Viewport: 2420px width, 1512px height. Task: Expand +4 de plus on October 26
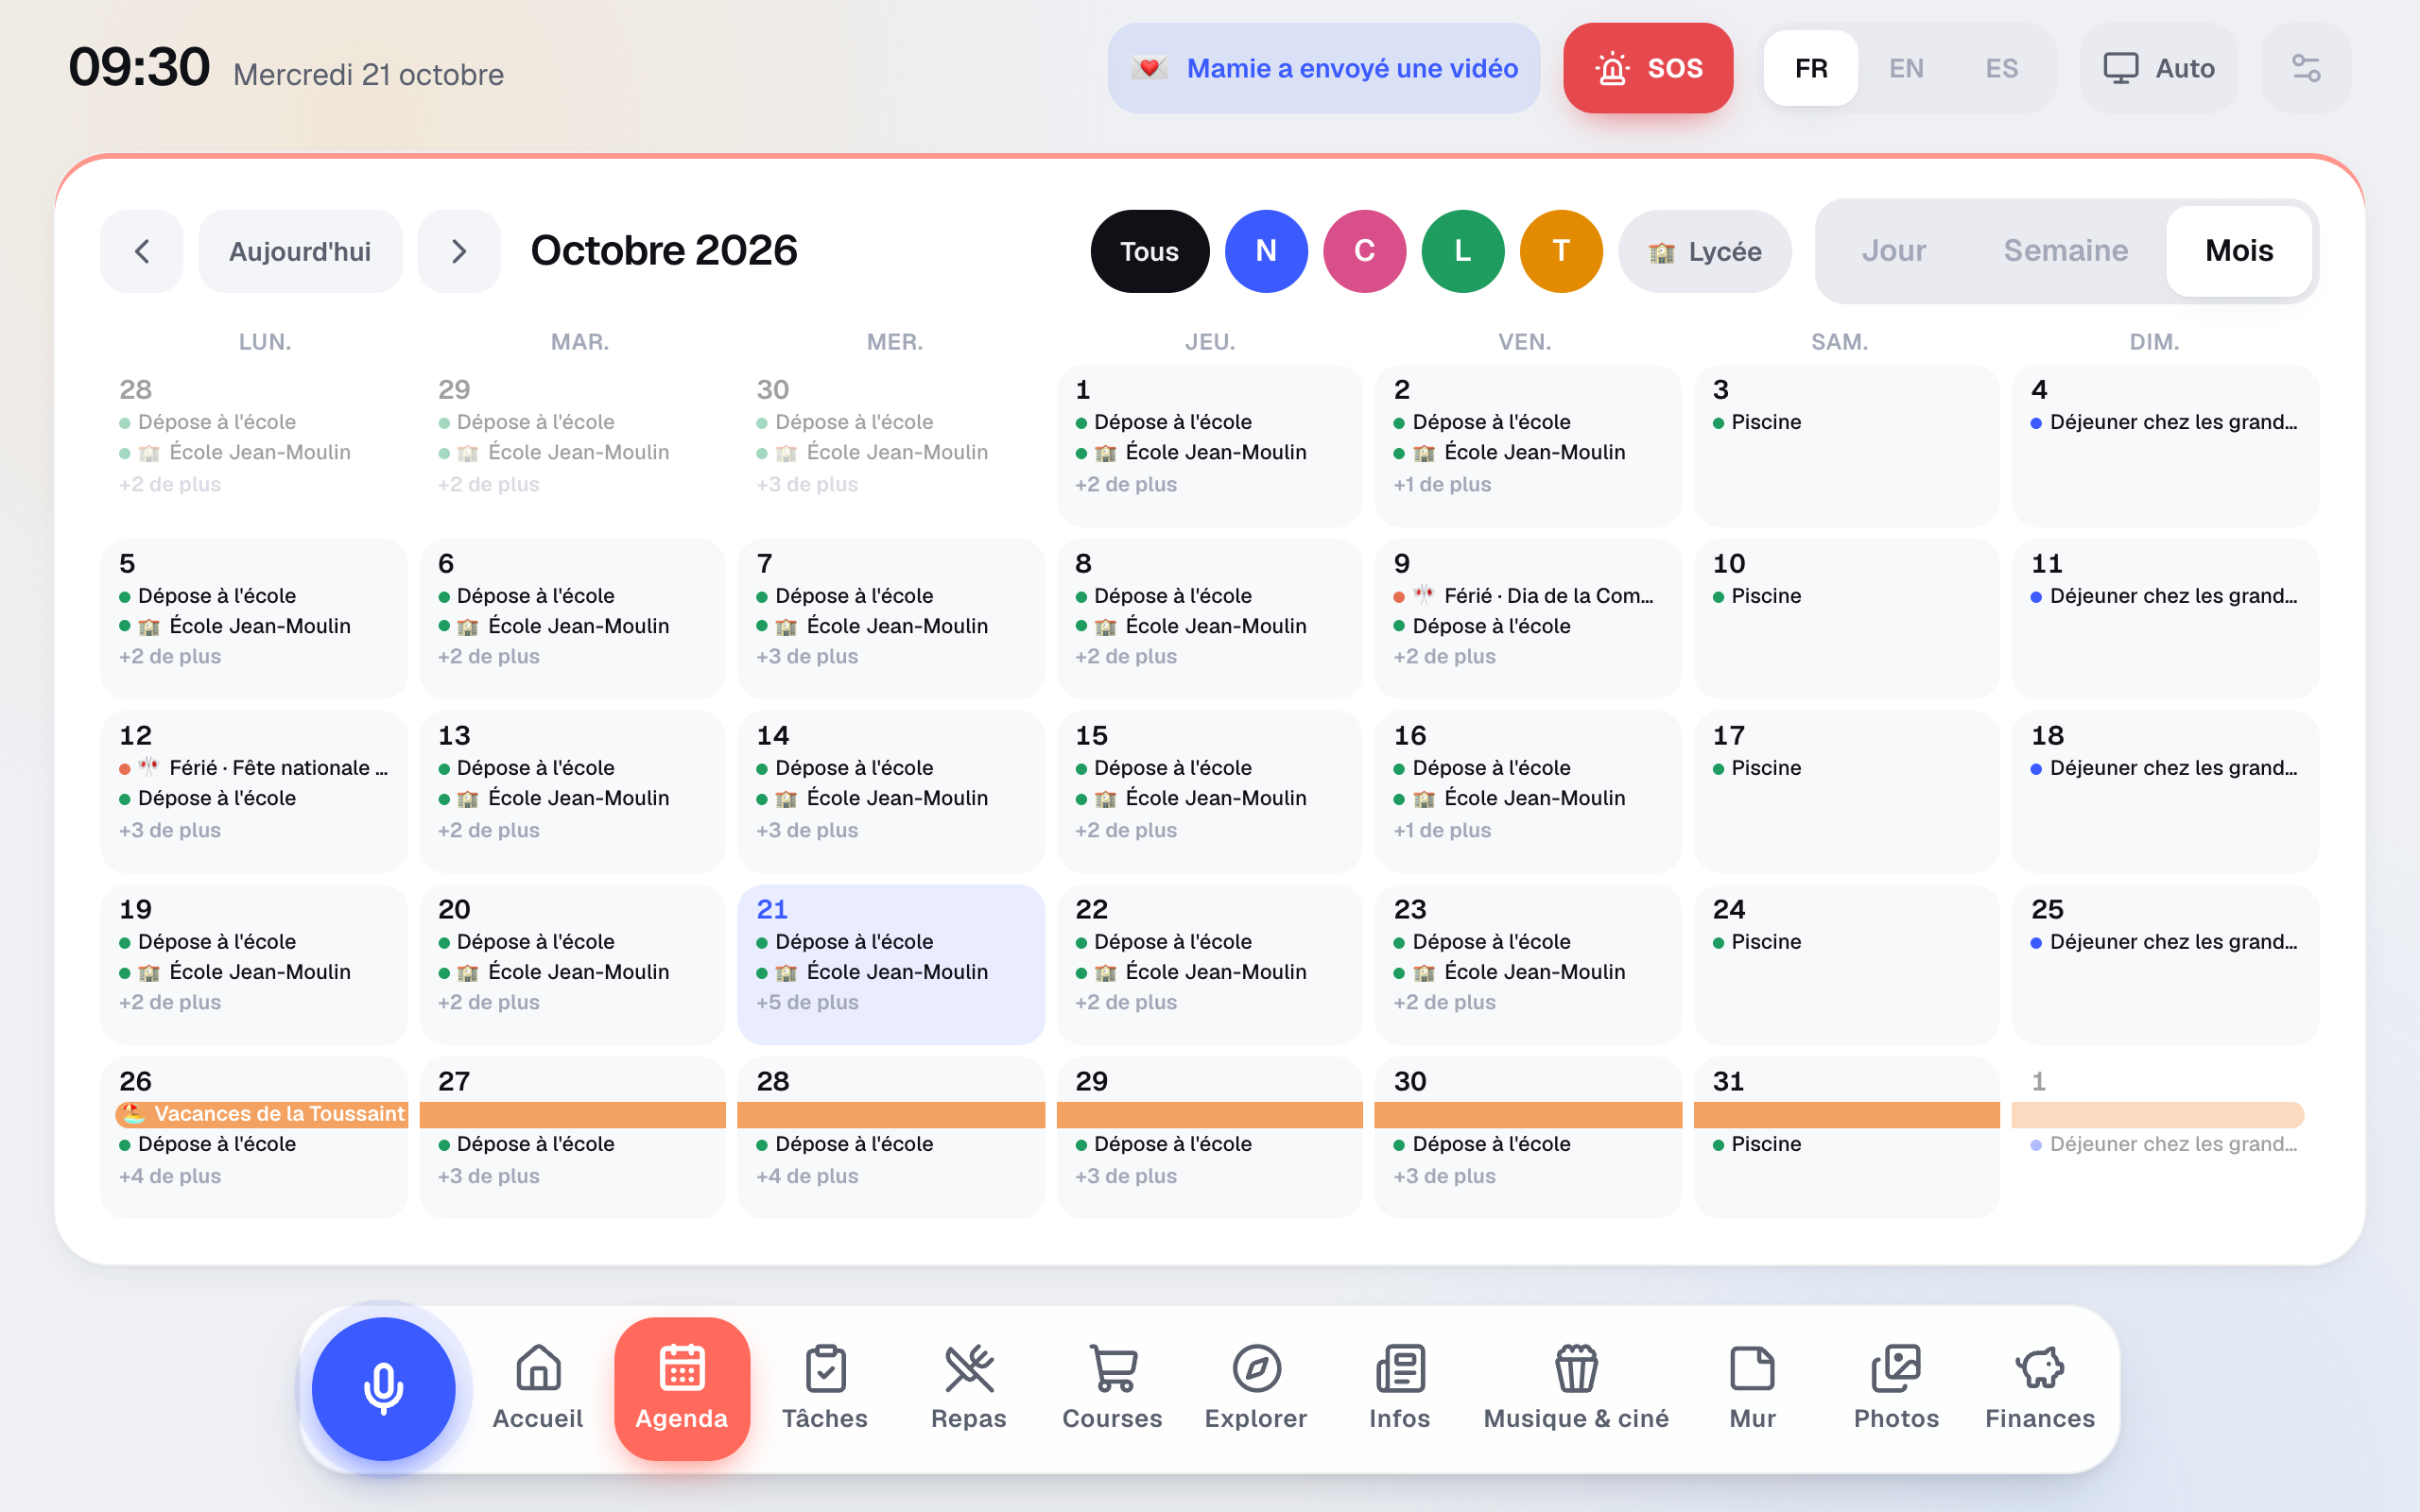click(x=170, y=1176)
